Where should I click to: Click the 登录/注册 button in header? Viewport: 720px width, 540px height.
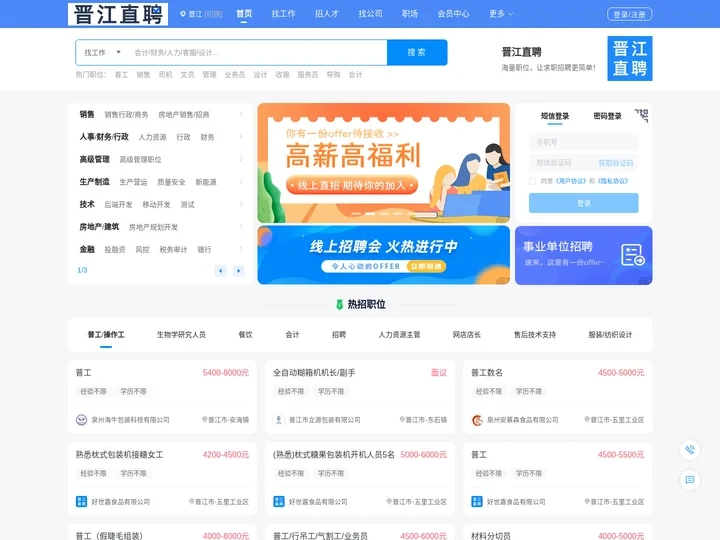pos(630,14)
